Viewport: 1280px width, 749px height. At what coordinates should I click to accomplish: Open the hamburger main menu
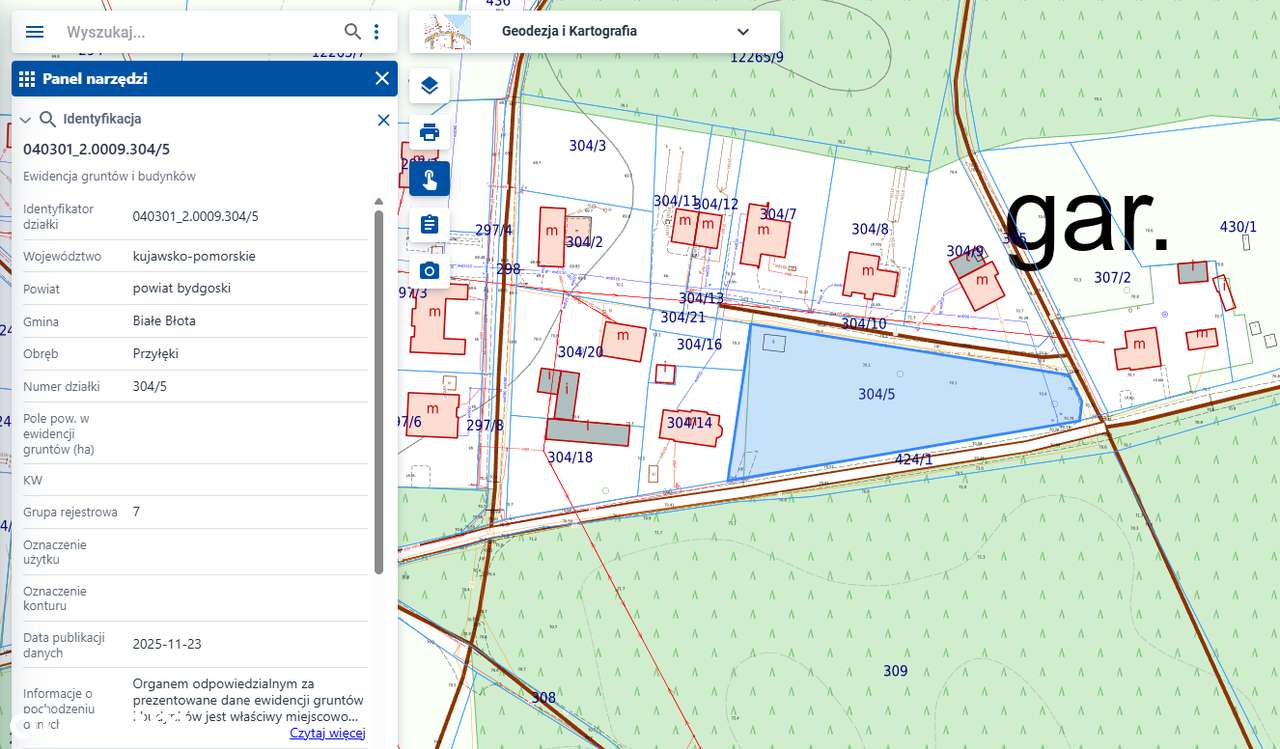[35, 31]
